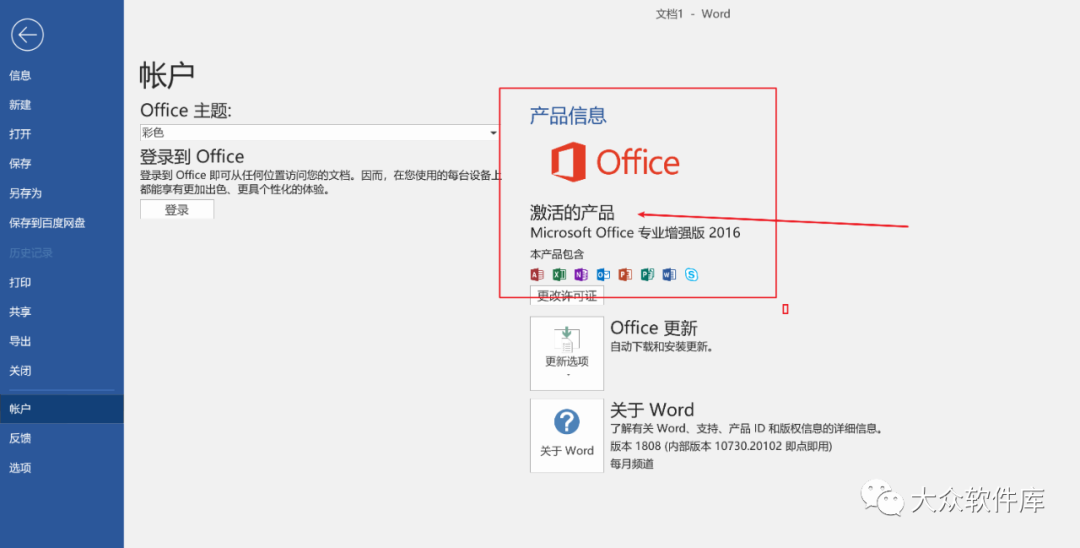1080x548 pixels.
Task: Click the 本产品包含 label
Action: (557, 254)
